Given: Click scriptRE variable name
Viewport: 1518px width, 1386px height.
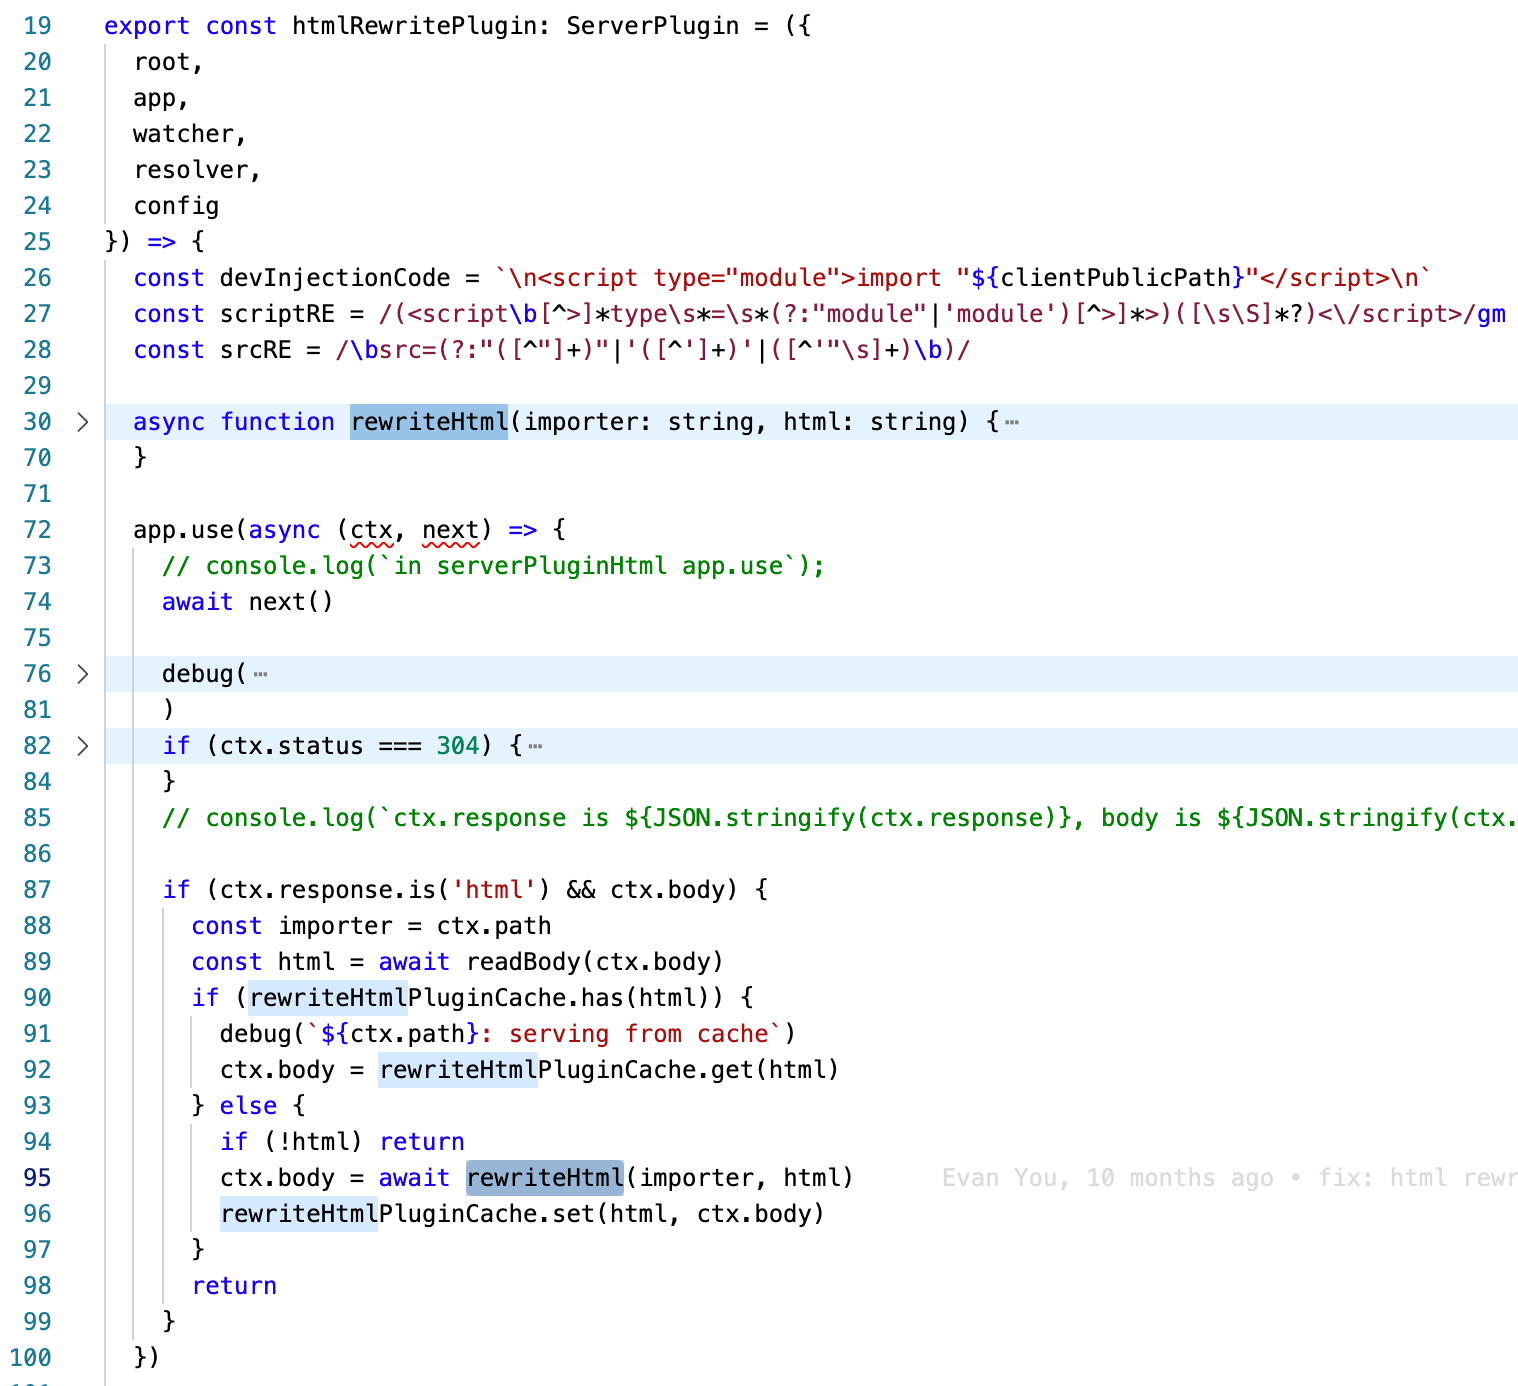Looking at the screenshot, I should pyautogui.click(x=277, y=314).
